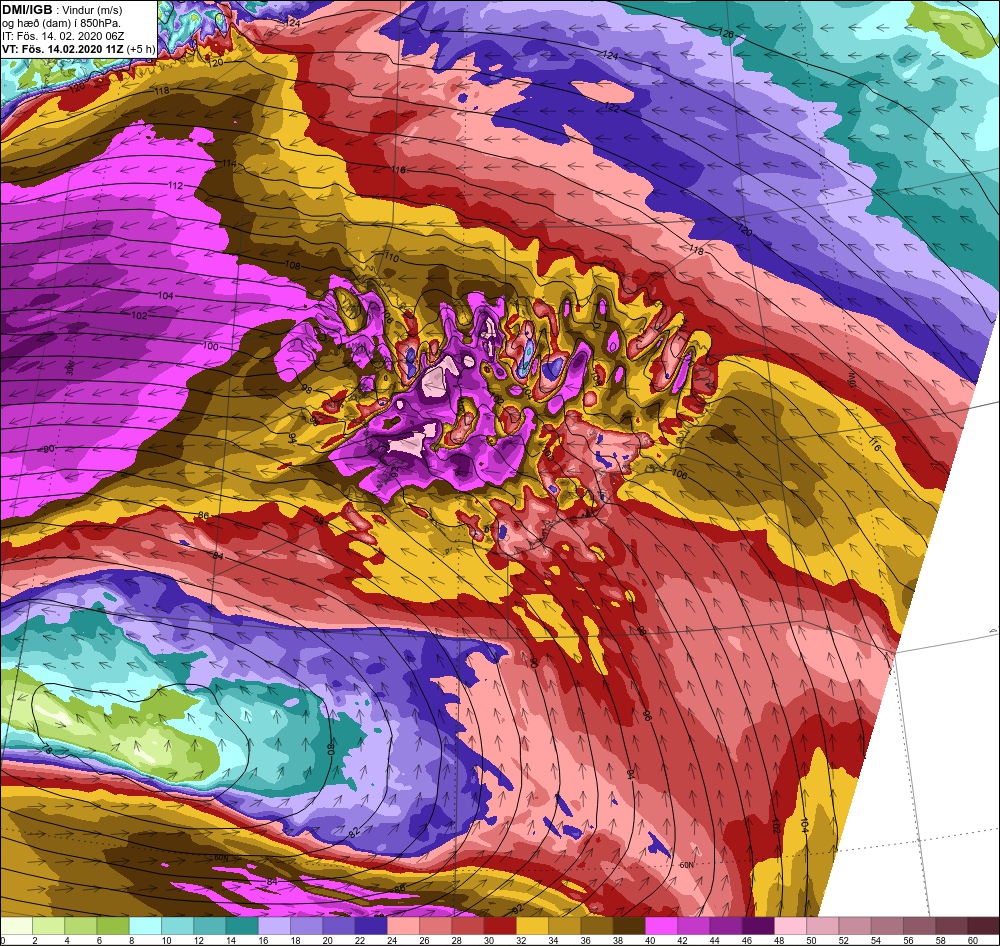Select the '110' contour label

click(392, 258)
